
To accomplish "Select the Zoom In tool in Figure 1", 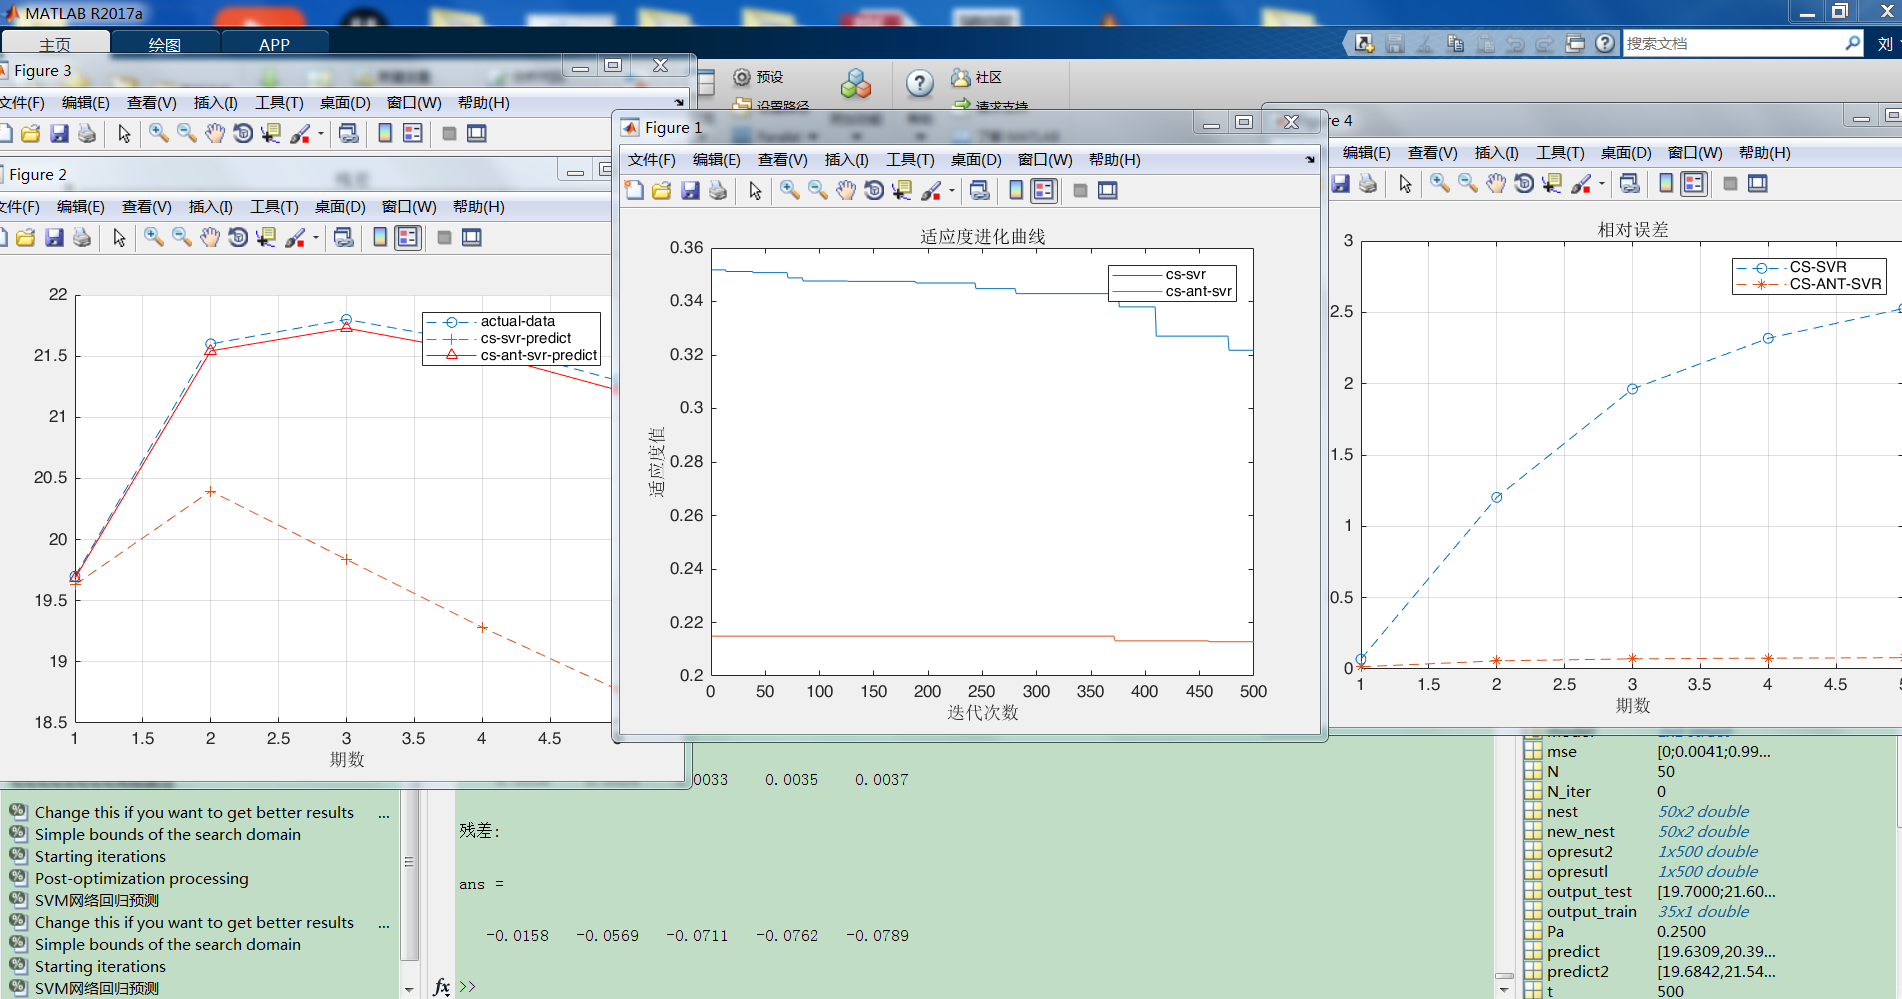I will pos(789,190).
